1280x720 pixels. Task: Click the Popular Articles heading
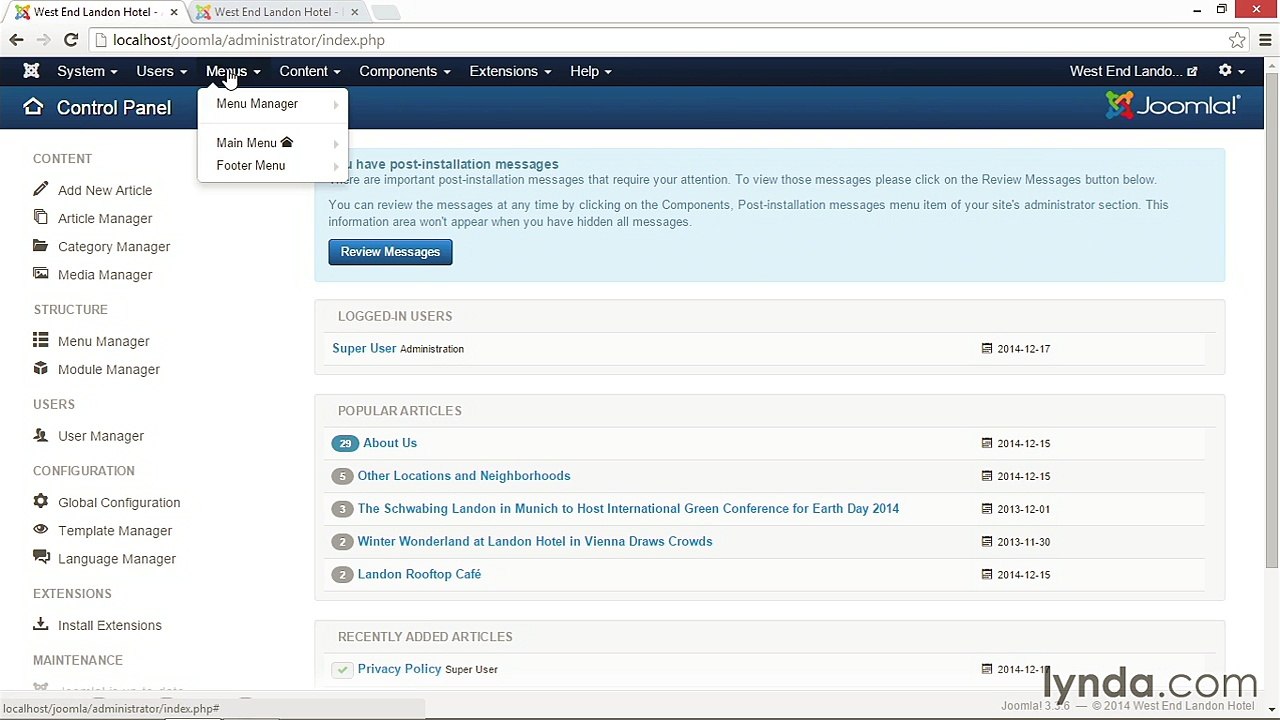click(x=399, y=411)
